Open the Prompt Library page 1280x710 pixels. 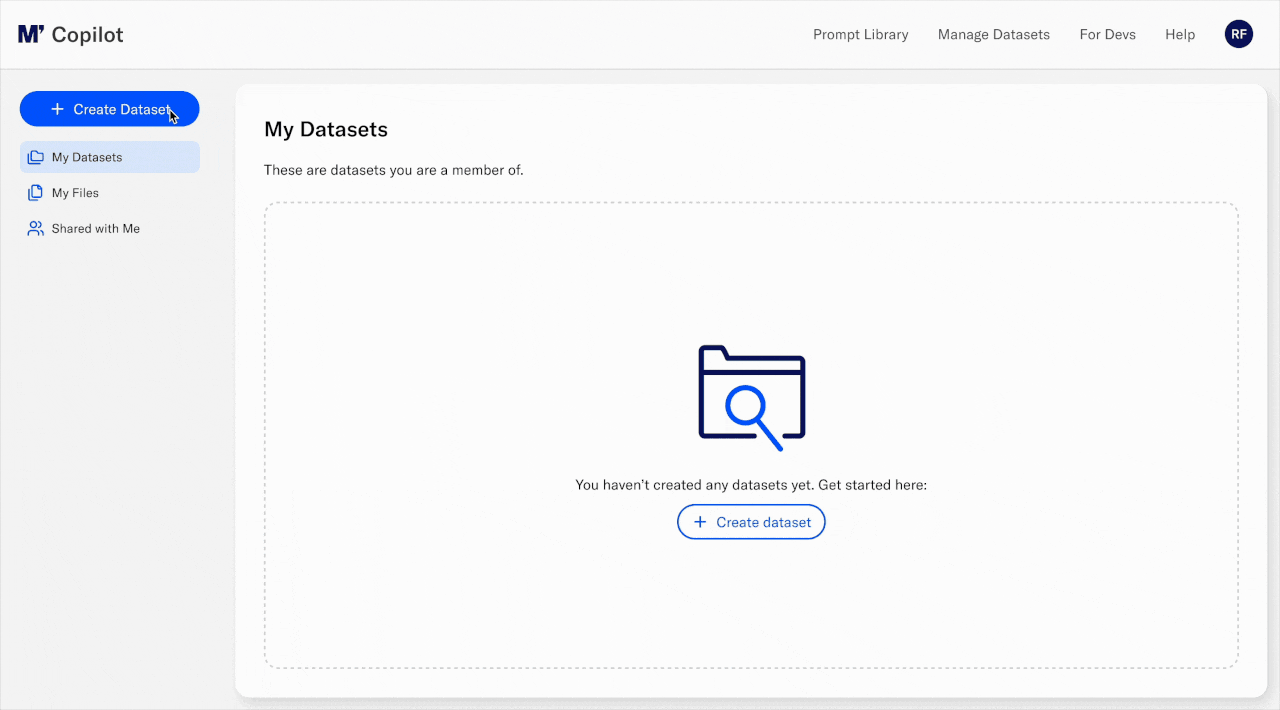click(860, 34)
